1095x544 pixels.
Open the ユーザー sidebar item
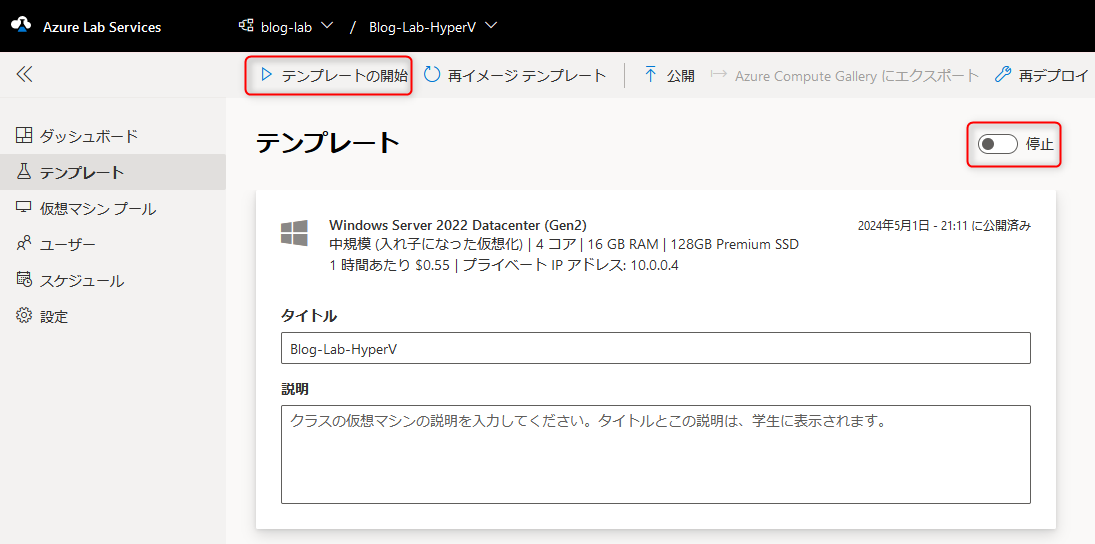click(112, 244)
